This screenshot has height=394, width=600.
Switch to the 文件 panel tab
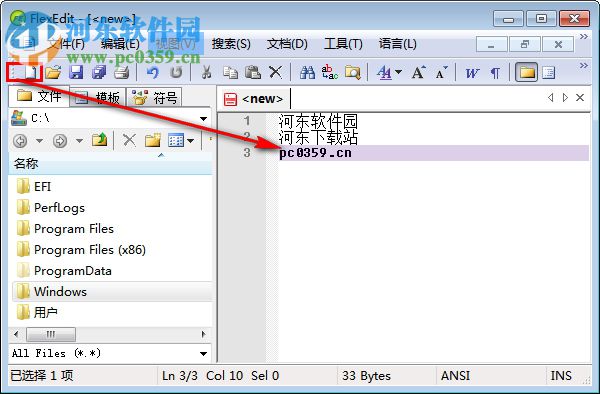coord(39,96)
